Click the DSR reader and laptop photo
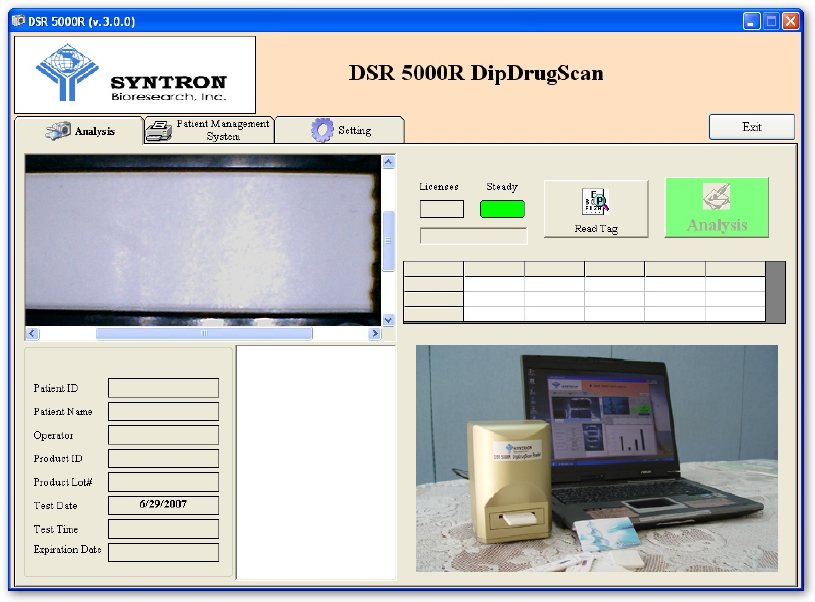The image size is (815, 602). 597,459
